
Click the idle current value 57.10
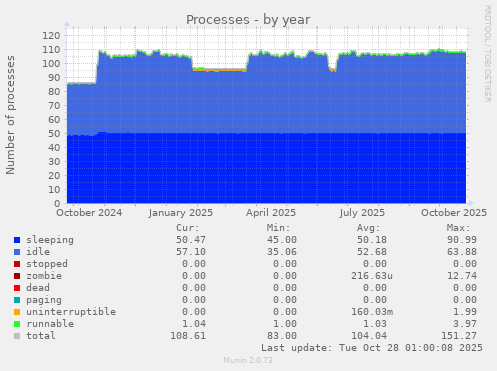[x=191, y=252]
